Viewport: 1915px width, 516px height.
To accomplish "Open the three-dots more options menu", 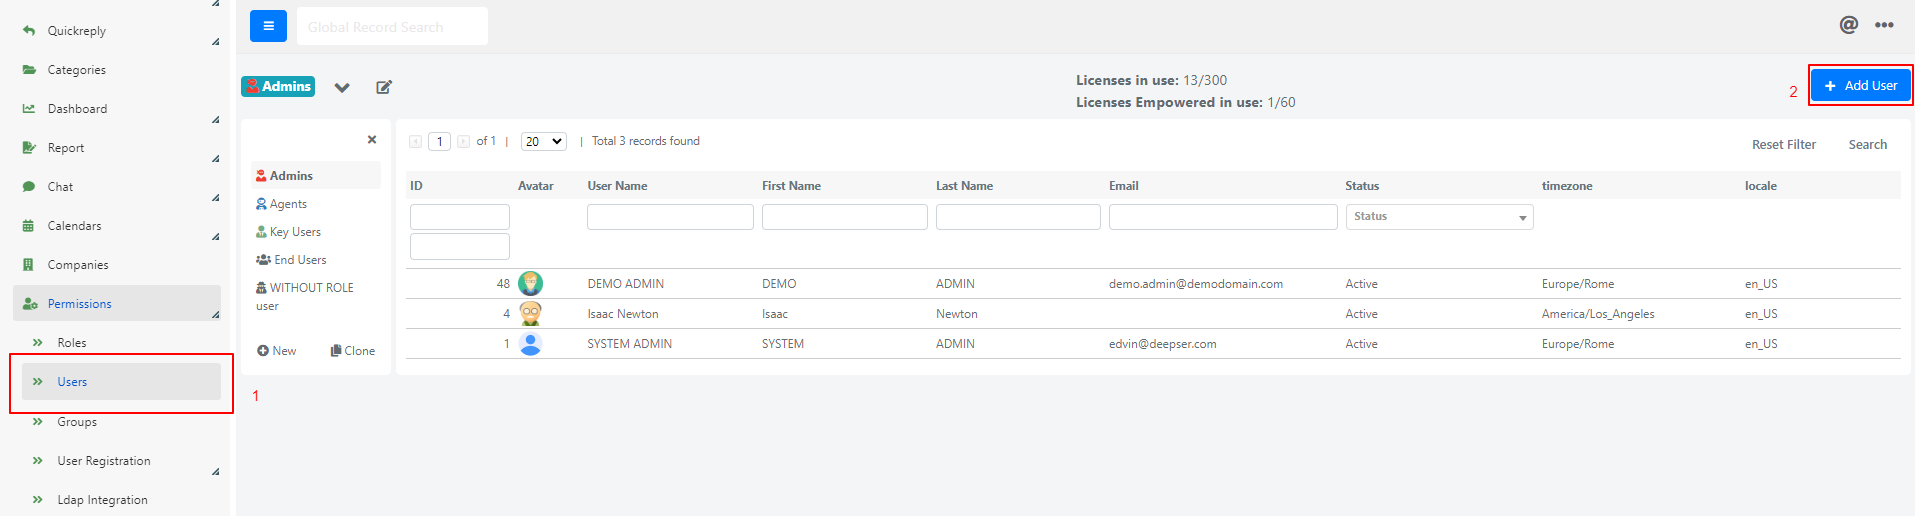I will 1884,26.
